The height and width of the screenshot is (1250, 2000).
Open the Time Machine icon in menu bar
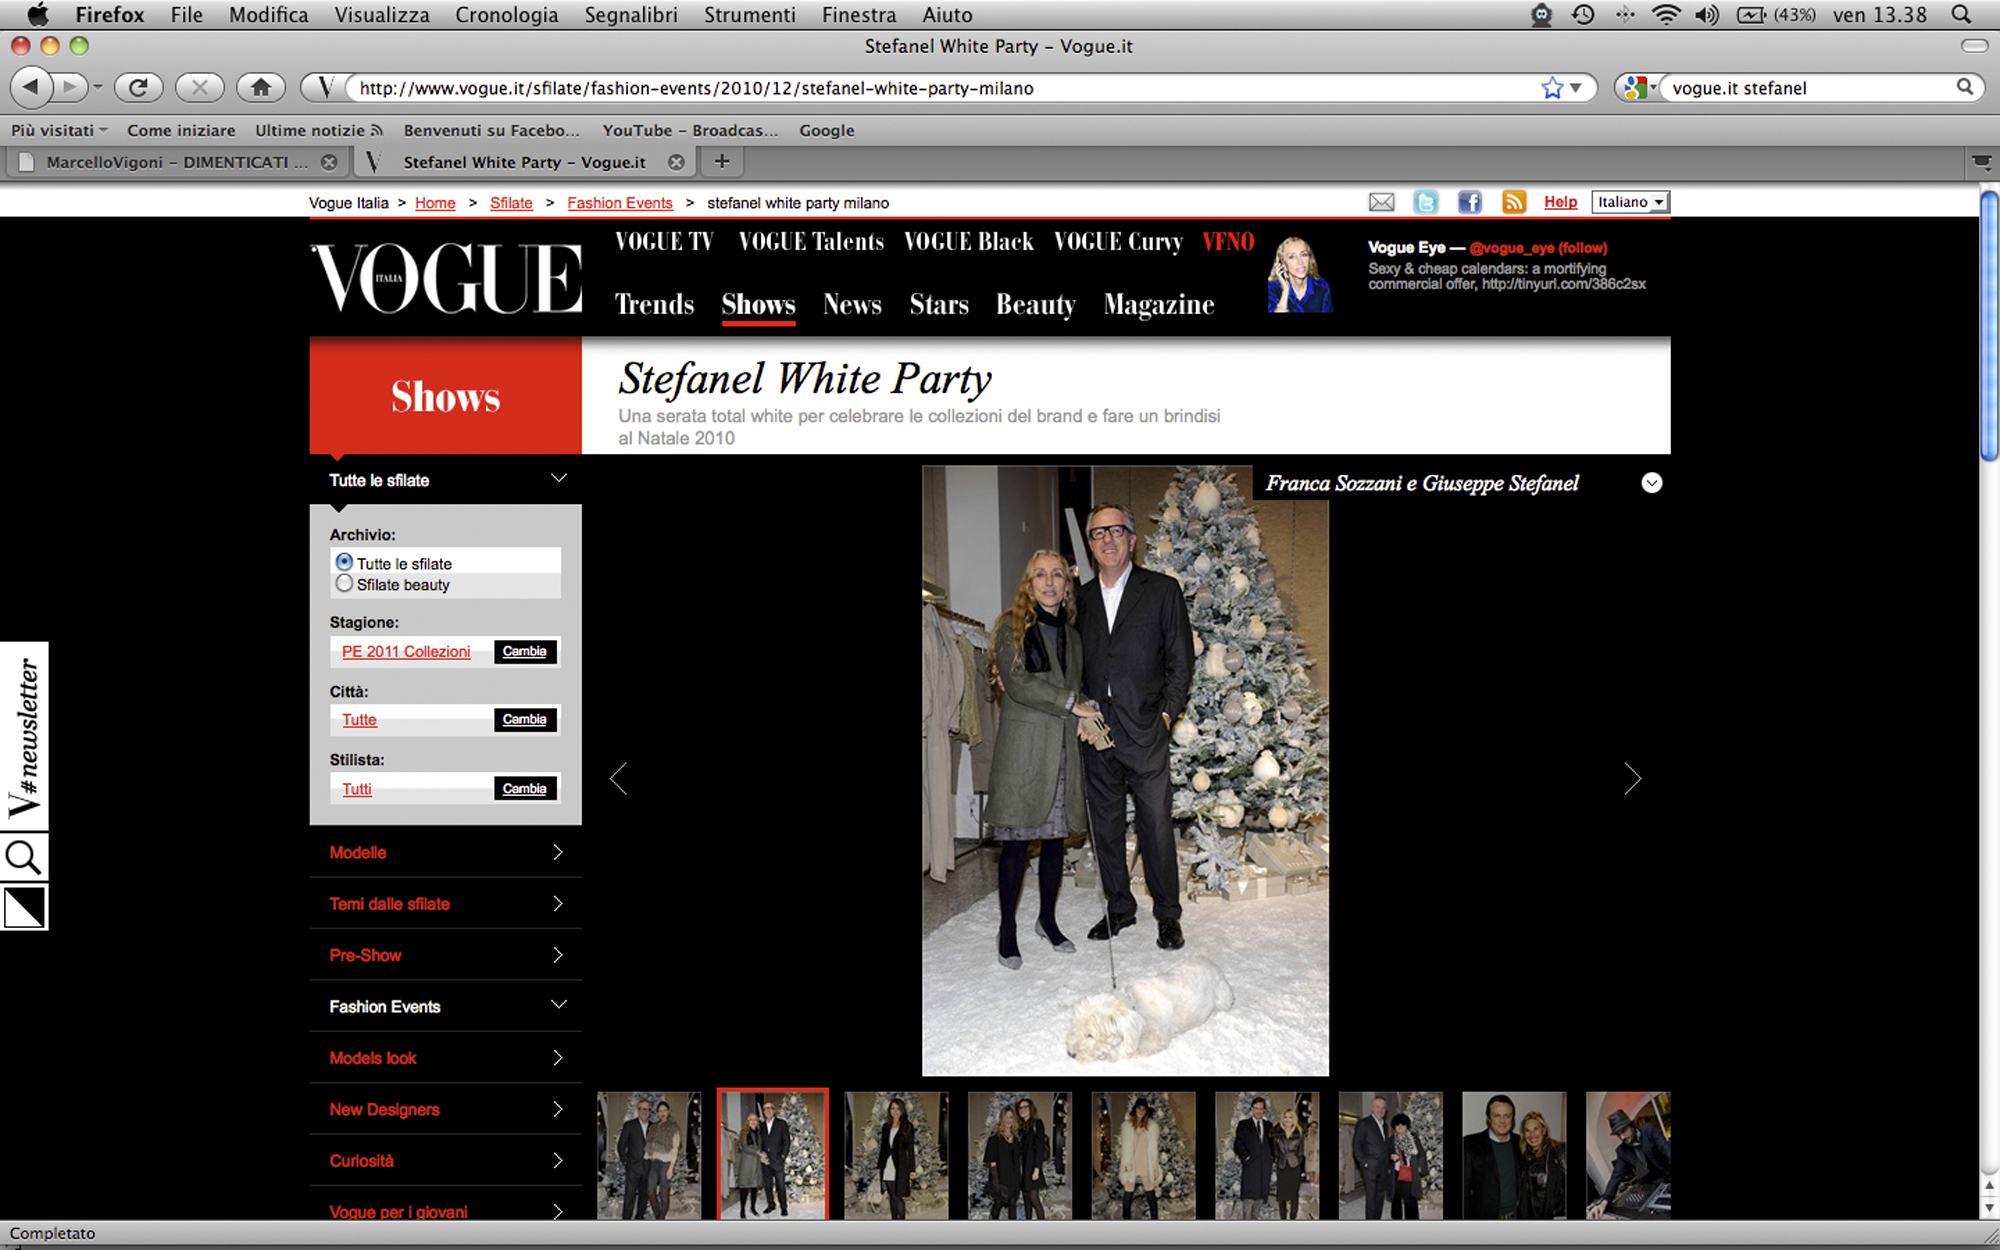[x=1583, y=15]
